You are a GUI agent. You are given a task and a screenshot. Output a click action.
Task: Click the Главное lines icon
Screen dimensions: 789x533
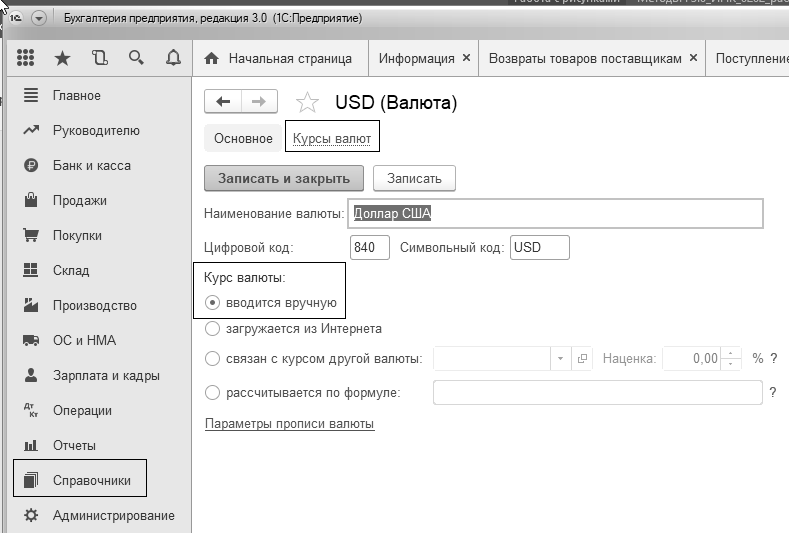31,95
